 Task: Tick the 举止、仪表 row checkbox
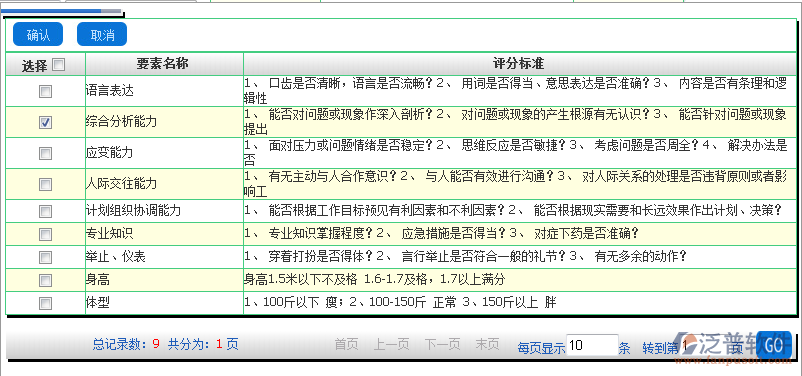point(46,257)
